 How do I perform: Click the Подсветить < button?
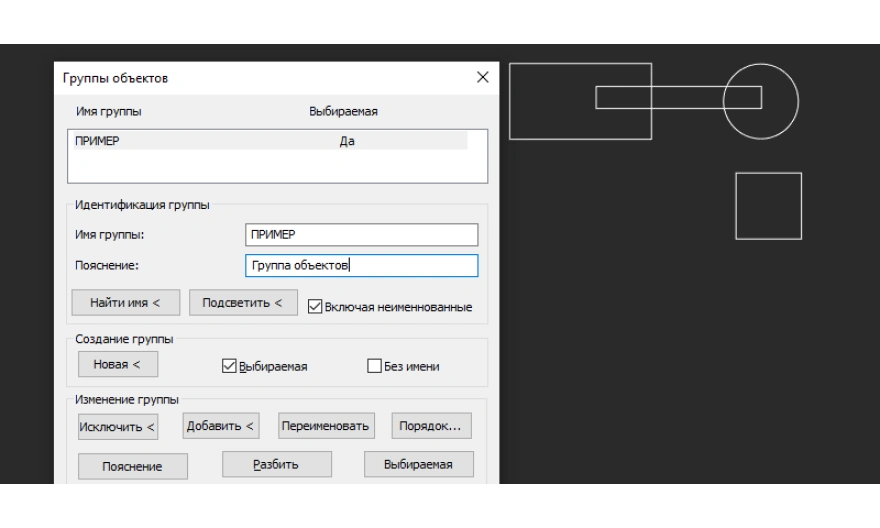(x=243, y=303)
